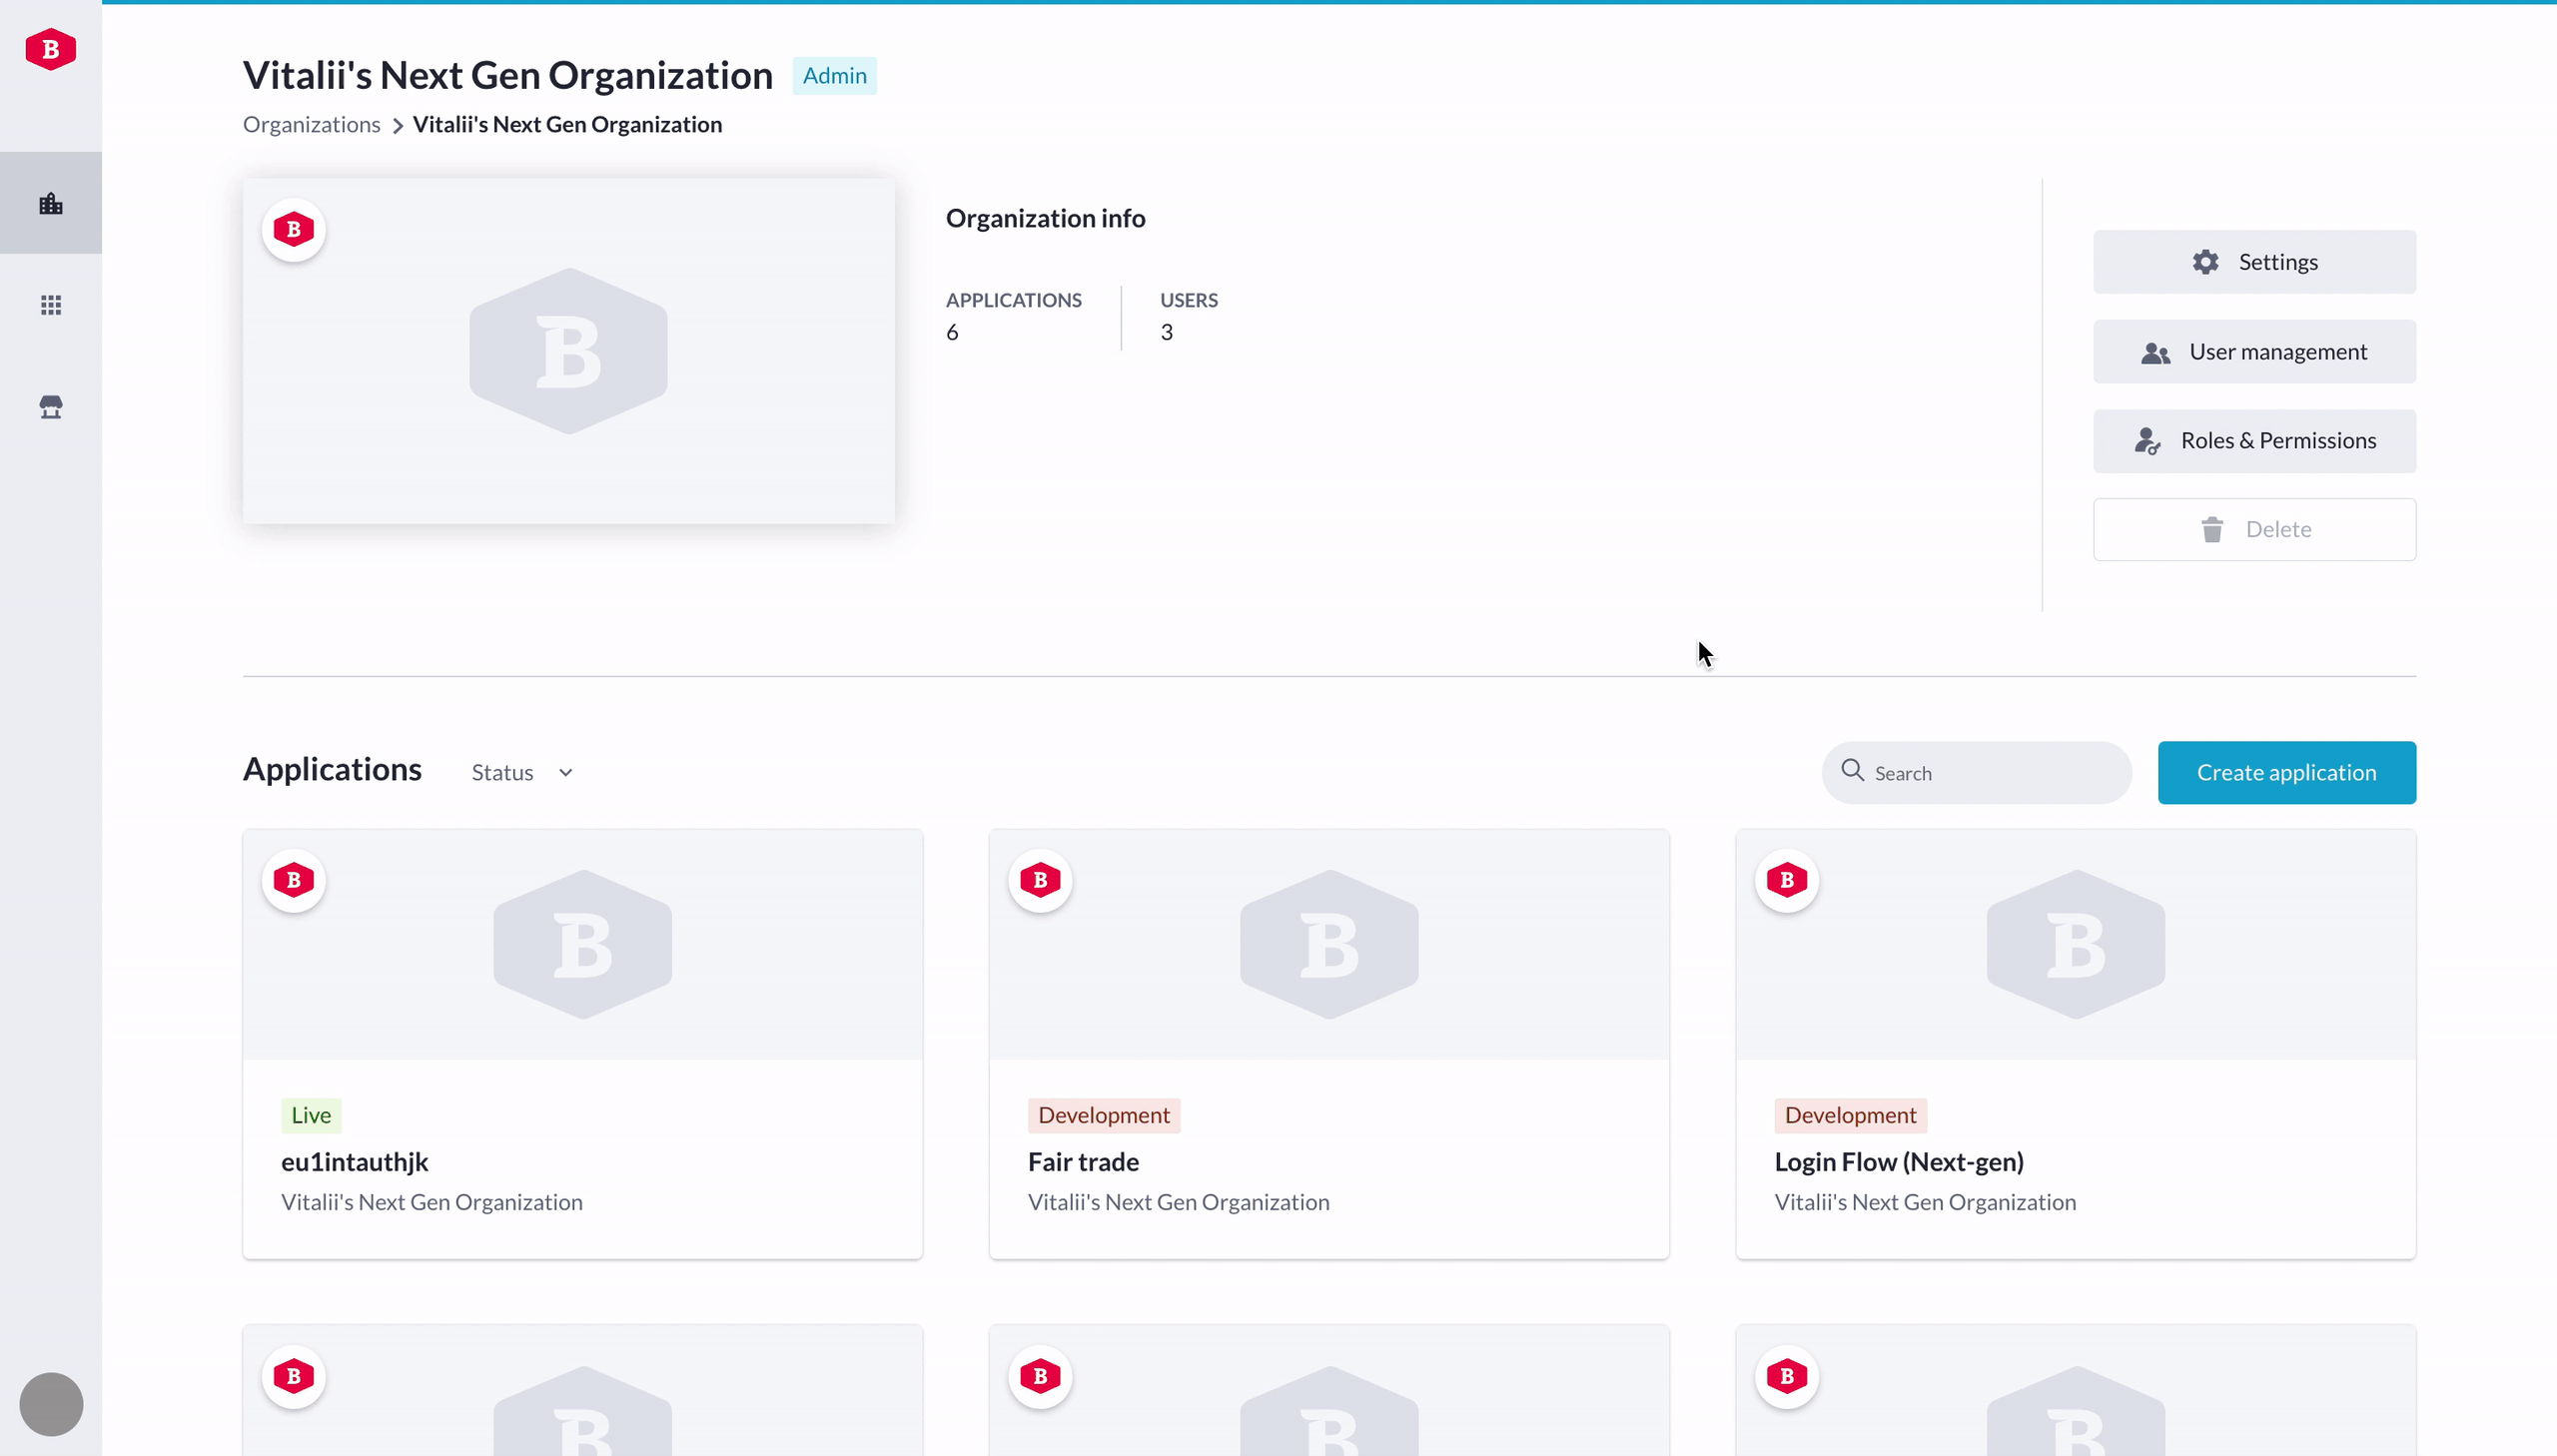Click Create application button

(2286, 773)
